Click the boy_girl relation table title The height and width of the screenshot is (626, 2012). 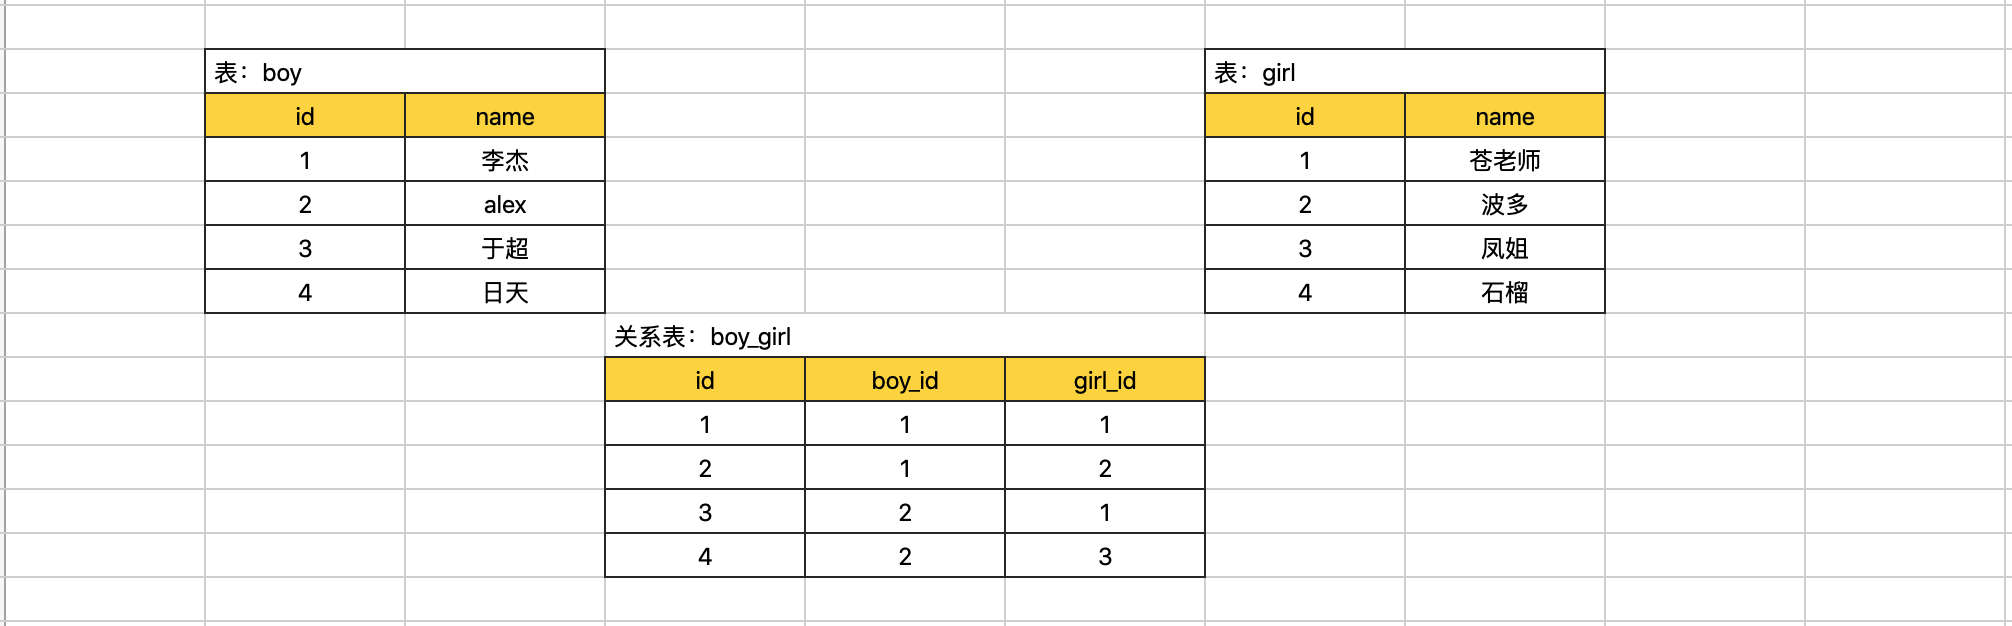click(702, 336)
